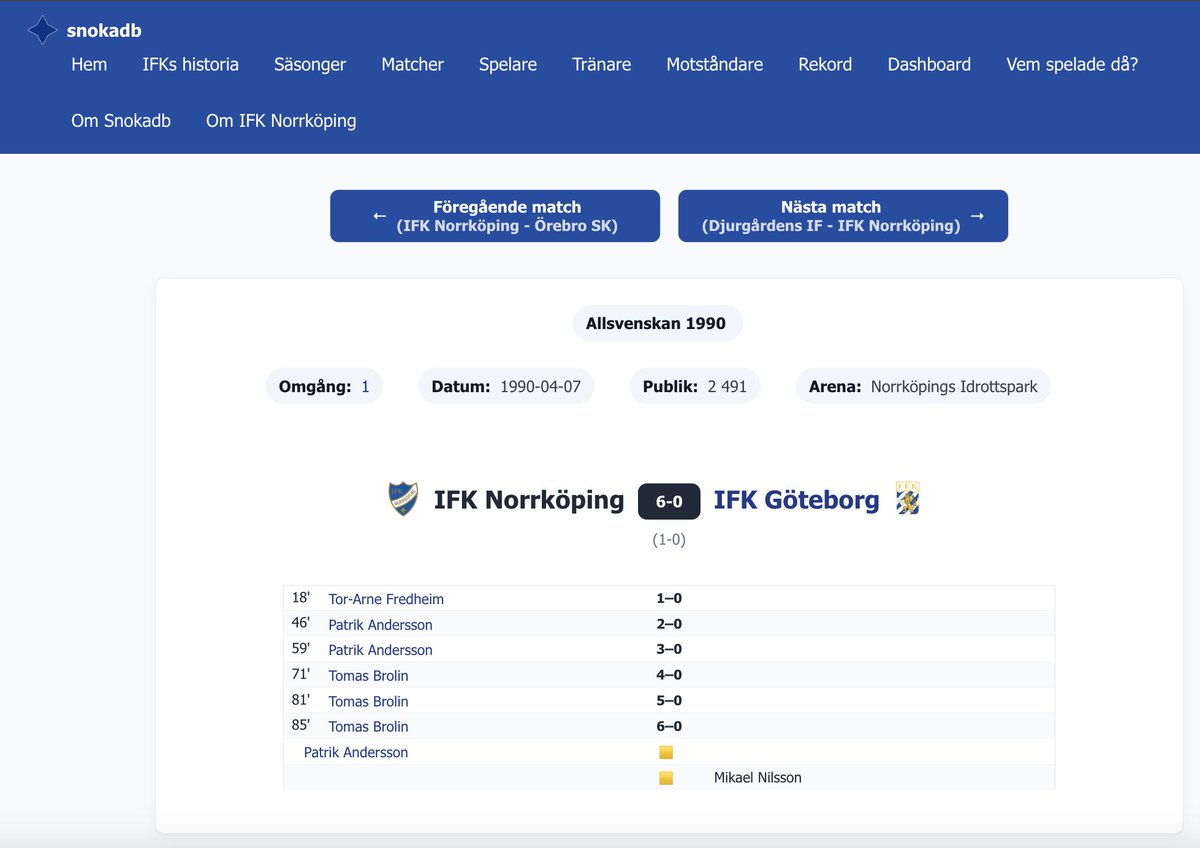This screenshot has width=1200, height=848.
Task: Open Vem spelade då? page
Action: tap(1072, 64)
